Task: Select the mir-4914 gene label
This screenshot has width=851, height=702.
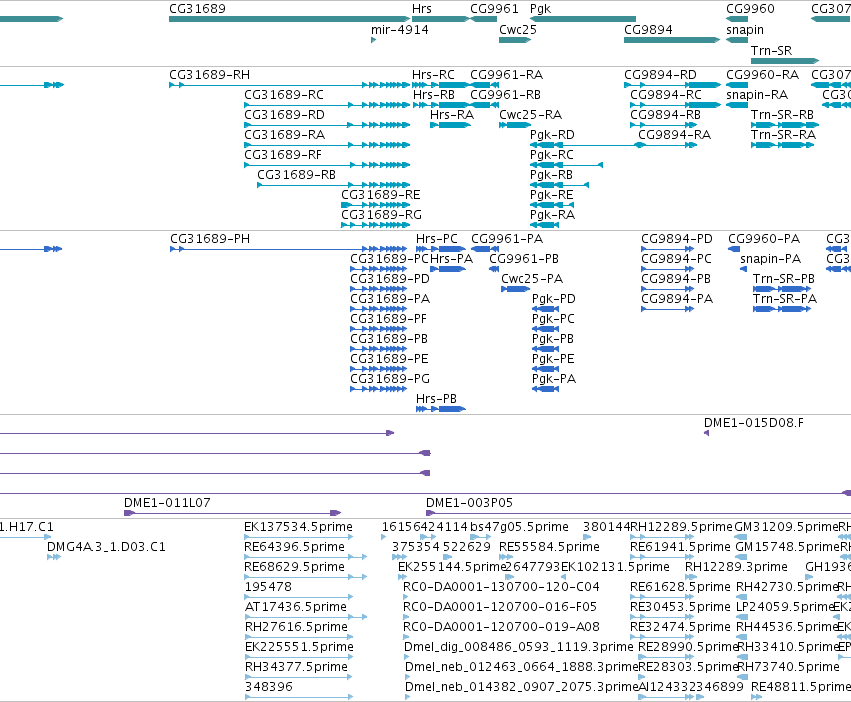Action: tap(400, 30)
